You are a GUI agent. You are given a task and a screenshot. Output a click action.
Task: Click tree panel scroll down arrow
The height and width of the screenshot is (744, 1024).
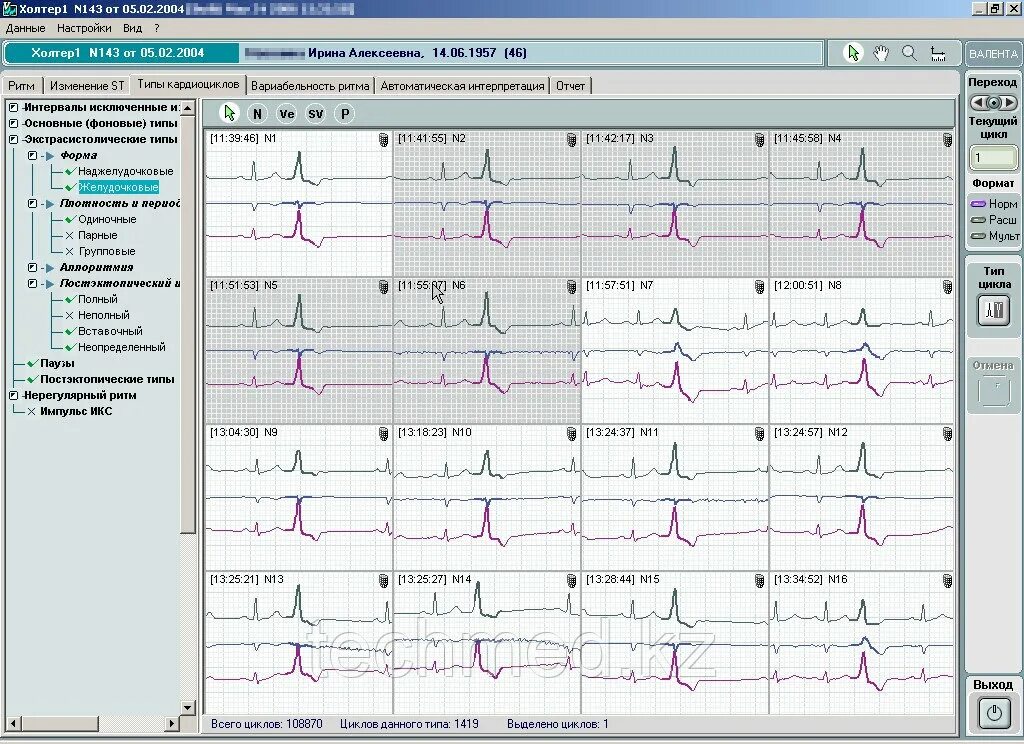tap(188, 707)
